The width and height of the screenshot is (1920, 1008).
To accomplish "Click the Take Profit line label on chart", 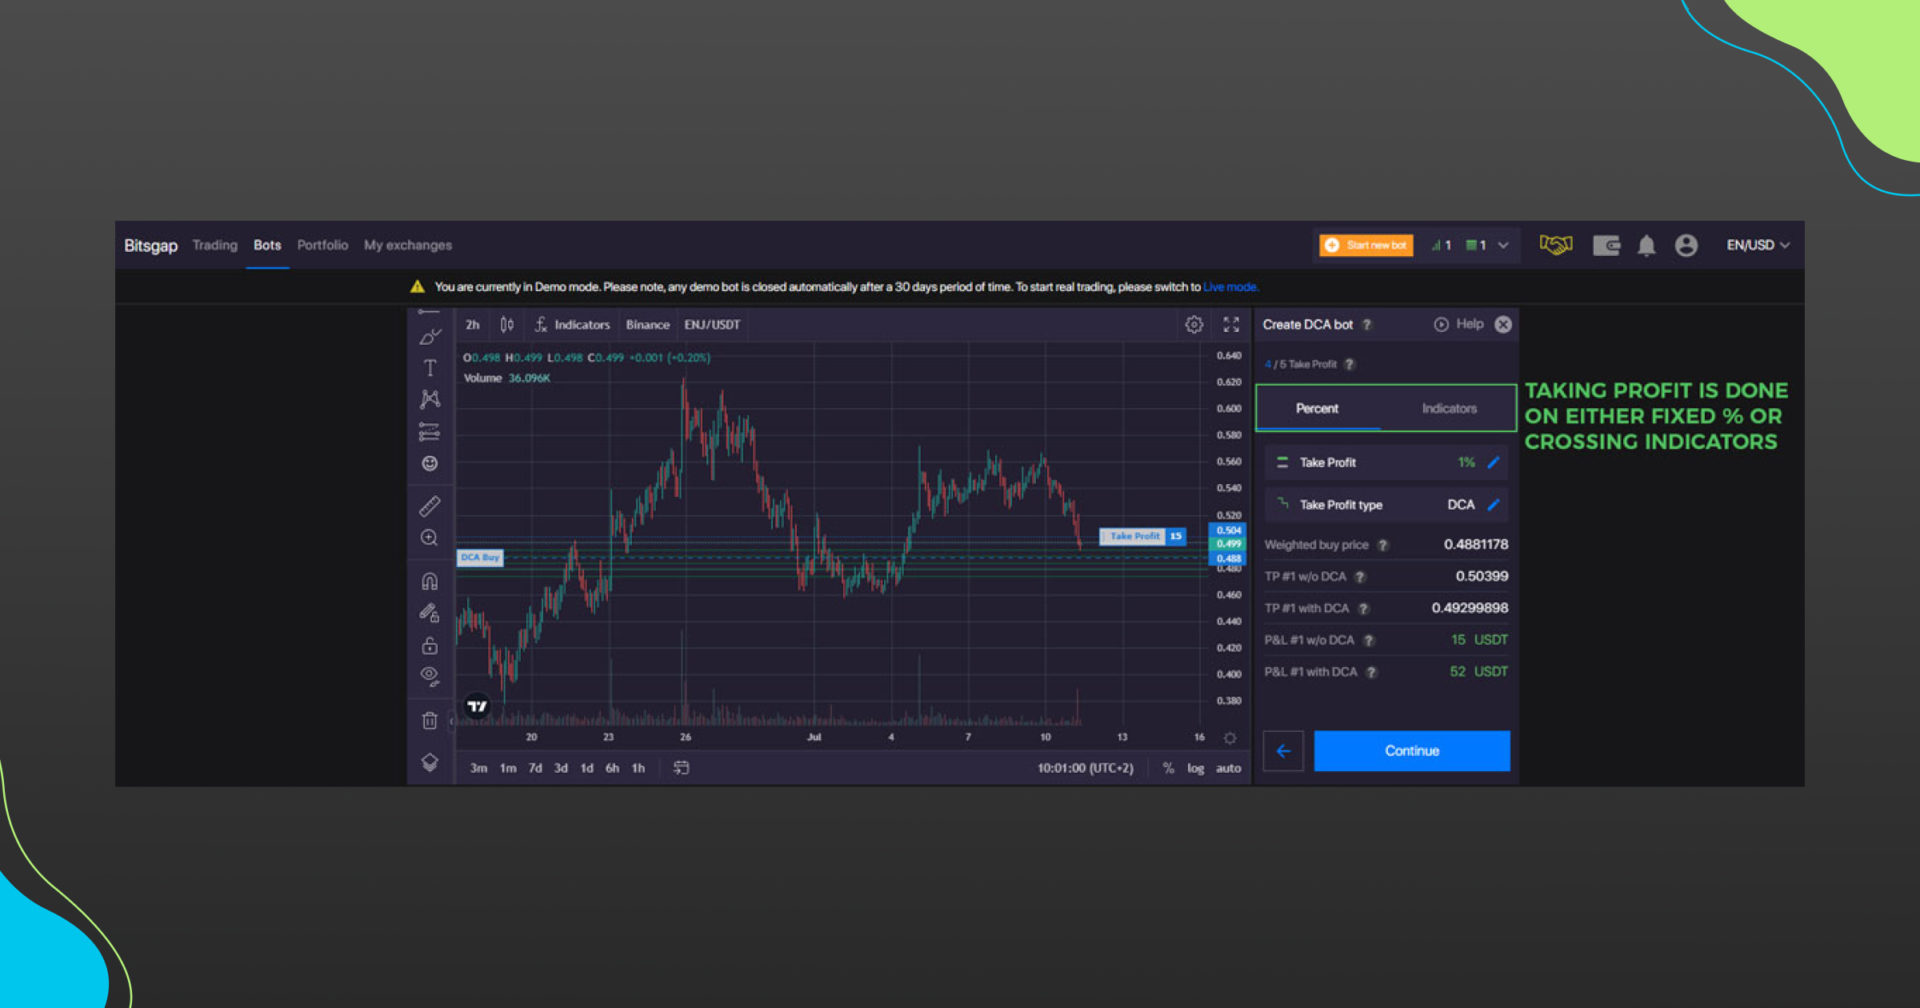I will (x=1134, y=536).
